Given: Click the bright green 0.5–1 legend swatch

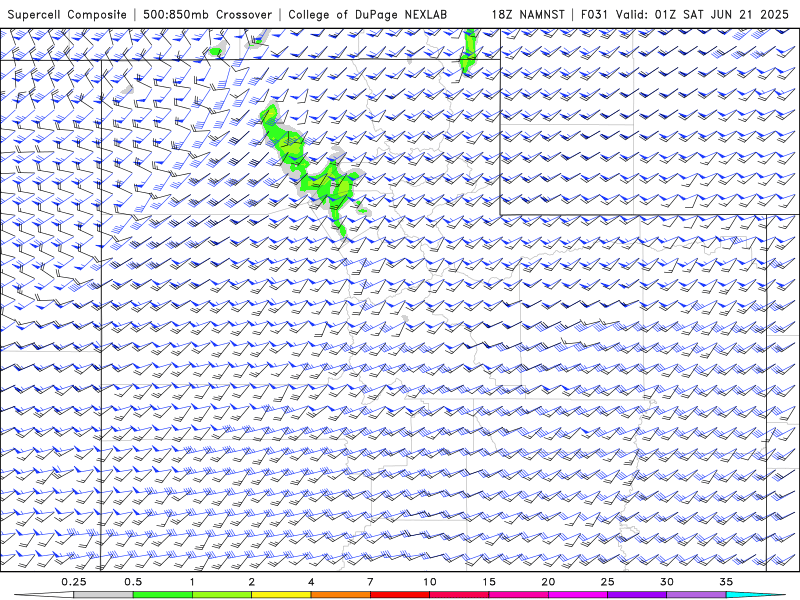Looking at the screenshot, I should (162, 595).
